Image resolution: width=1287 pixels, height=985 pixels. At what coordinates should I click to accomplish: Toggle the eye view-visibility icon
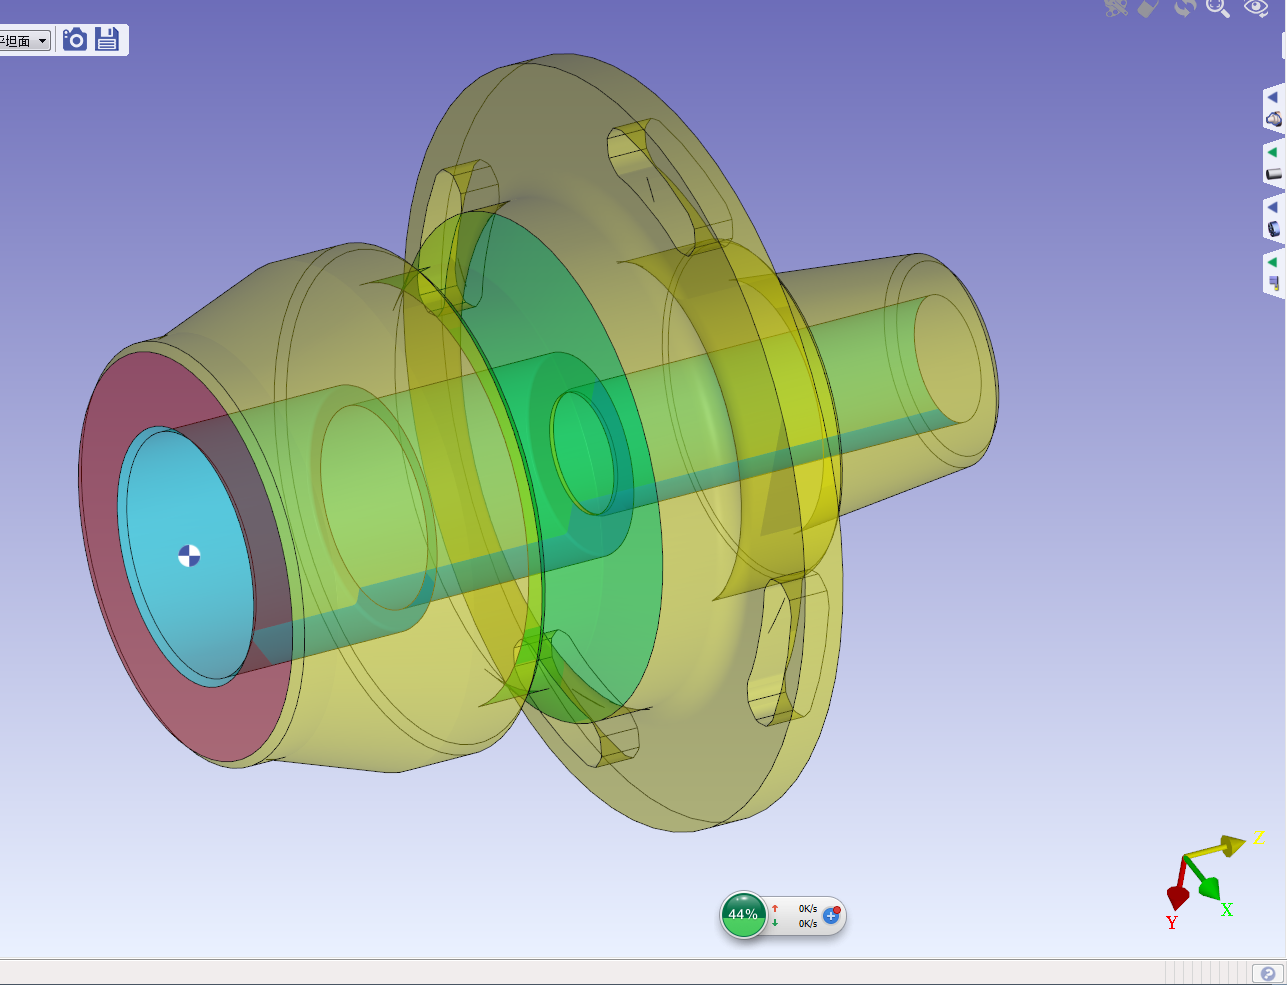click(x=1256, y=8)
